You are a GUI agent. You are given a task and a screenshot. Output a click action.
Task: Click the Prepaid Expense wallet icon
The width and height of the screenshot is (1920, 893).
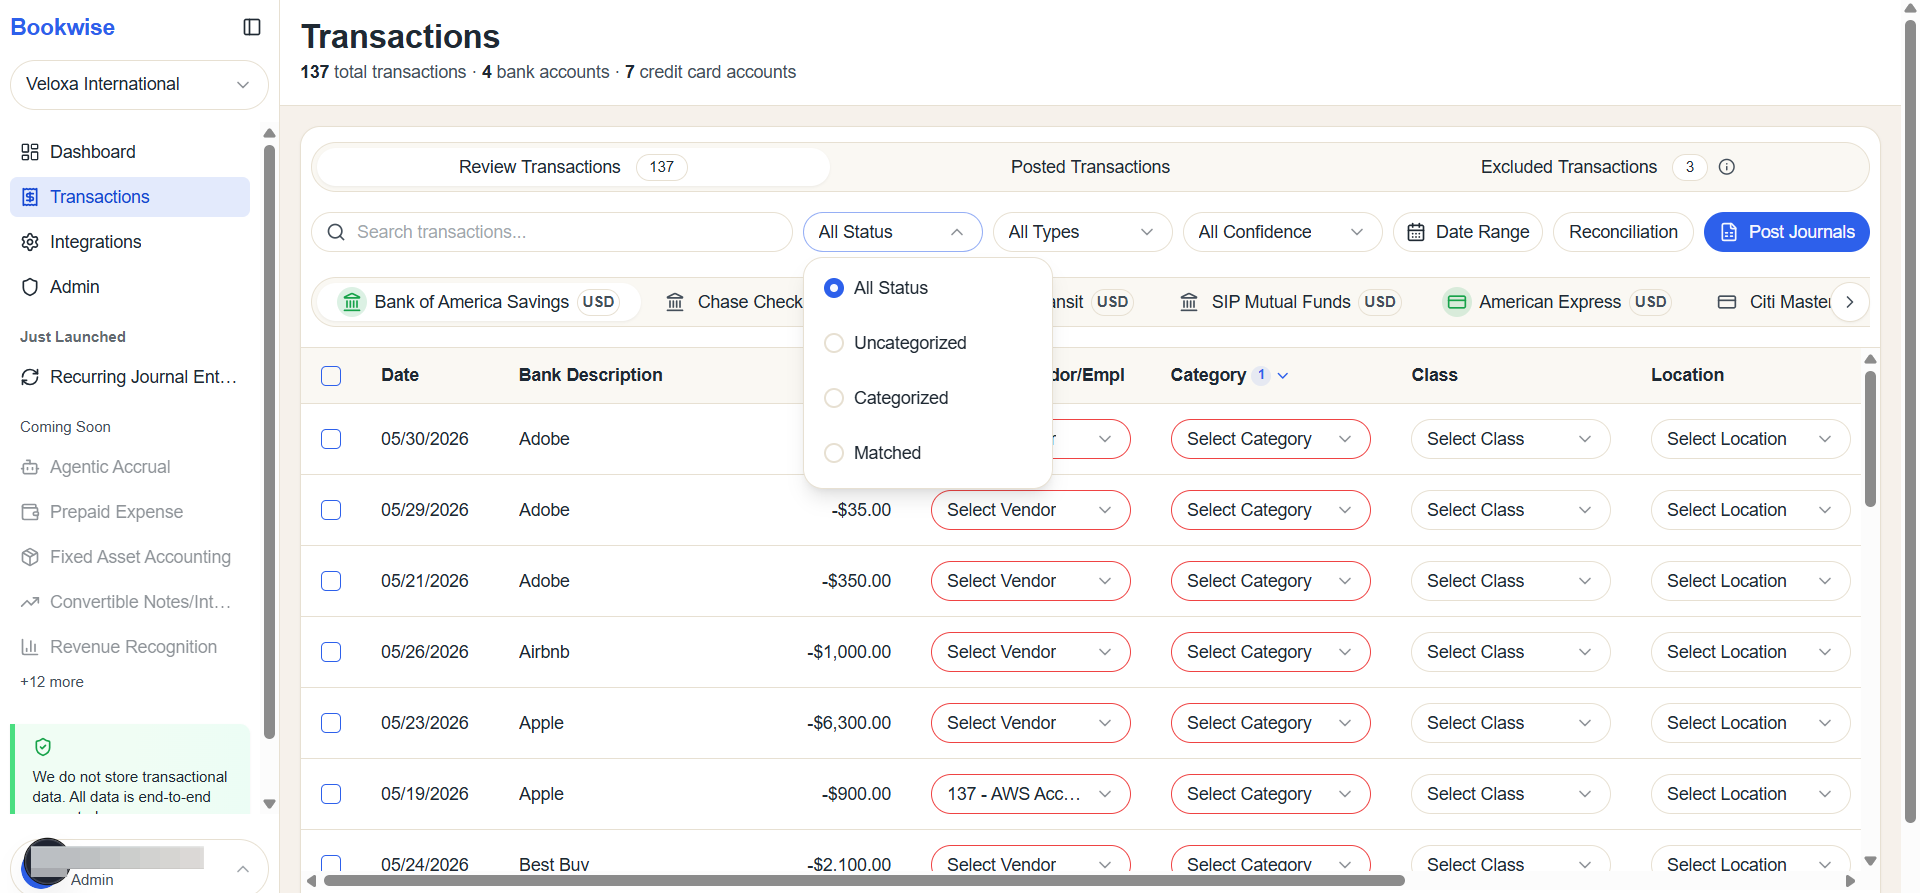(30, 512)
